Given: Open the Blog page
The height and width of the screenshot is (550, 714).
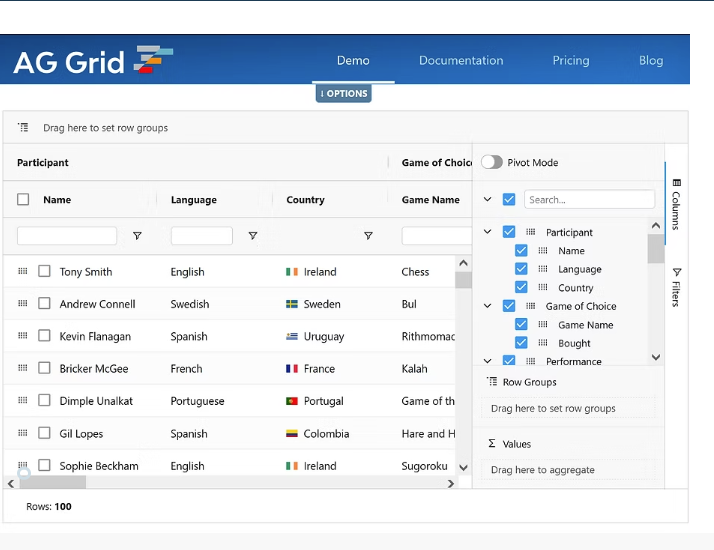Looking at the screenshot, I should click(x=651, y=61).
